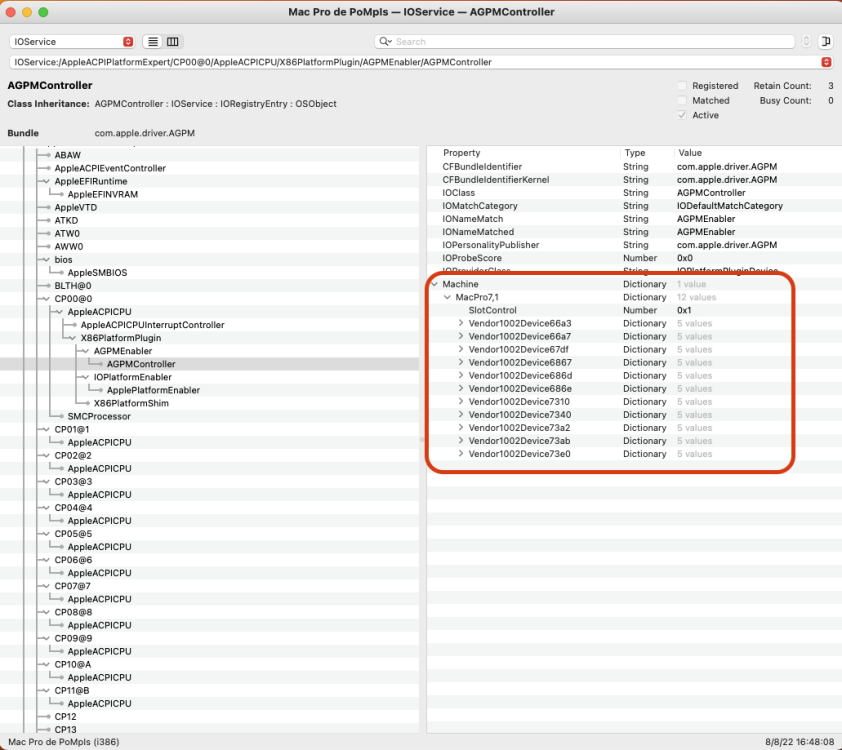Click the green zoom window button
This screenshot has height=750, width=842.
click(x=43, y=12)
